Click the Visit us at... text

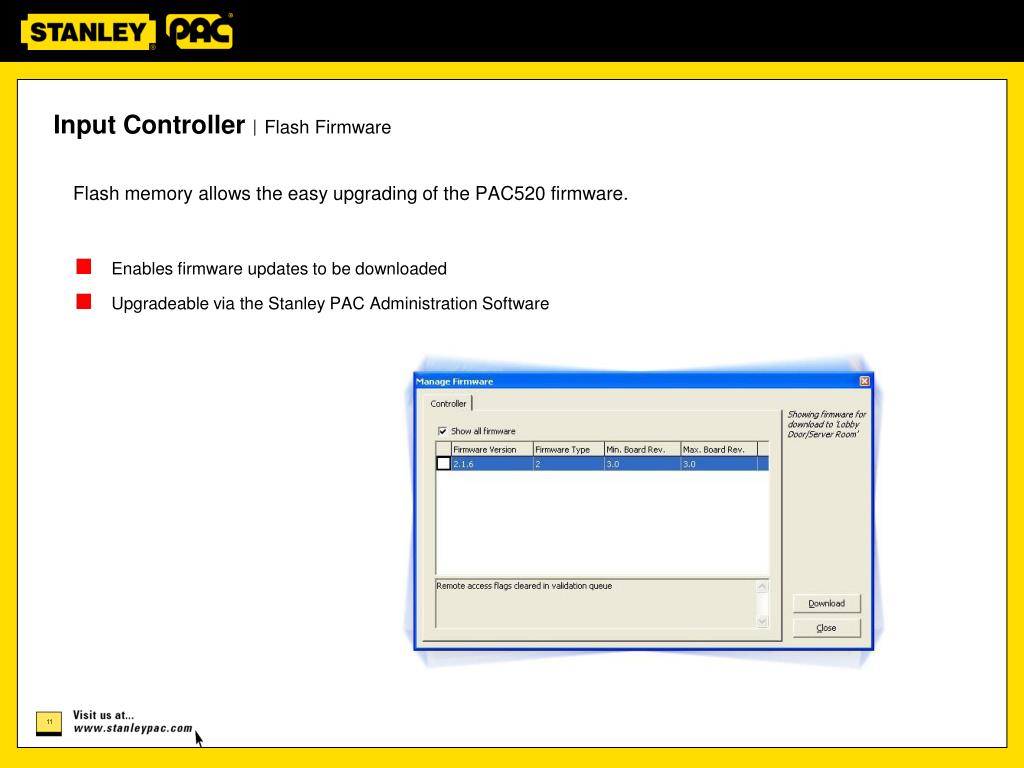coord(103,715)
